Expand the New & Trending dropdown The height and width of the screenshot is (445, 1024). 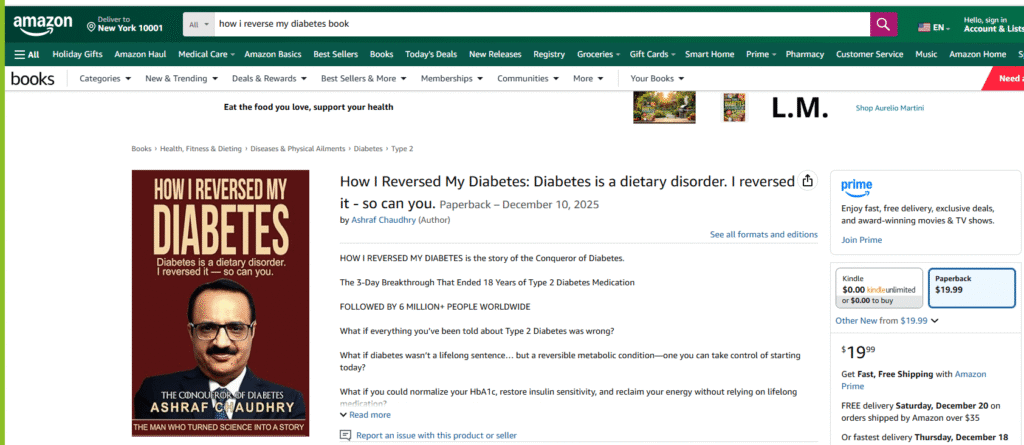pyautogui.click(x=182, y=78)
